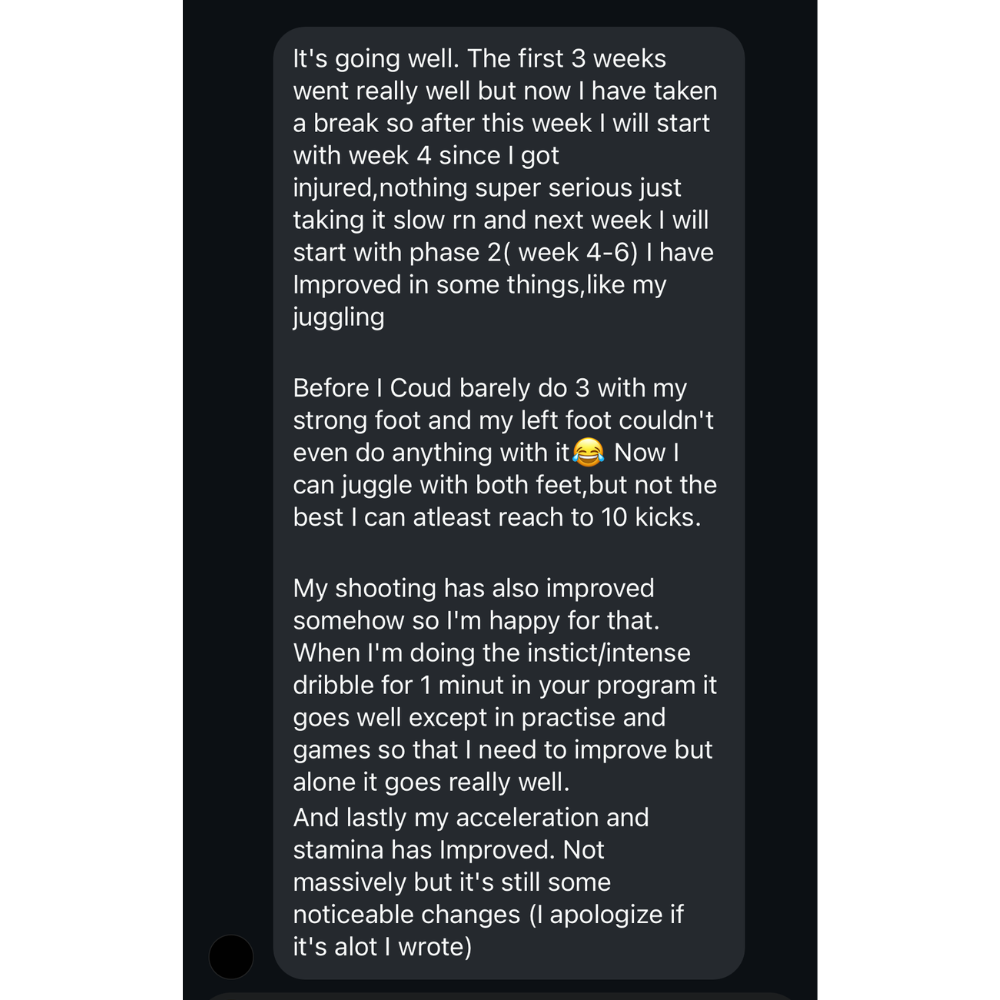
Task: Tap the "My shooting has also improved" line
Action: 473,588
